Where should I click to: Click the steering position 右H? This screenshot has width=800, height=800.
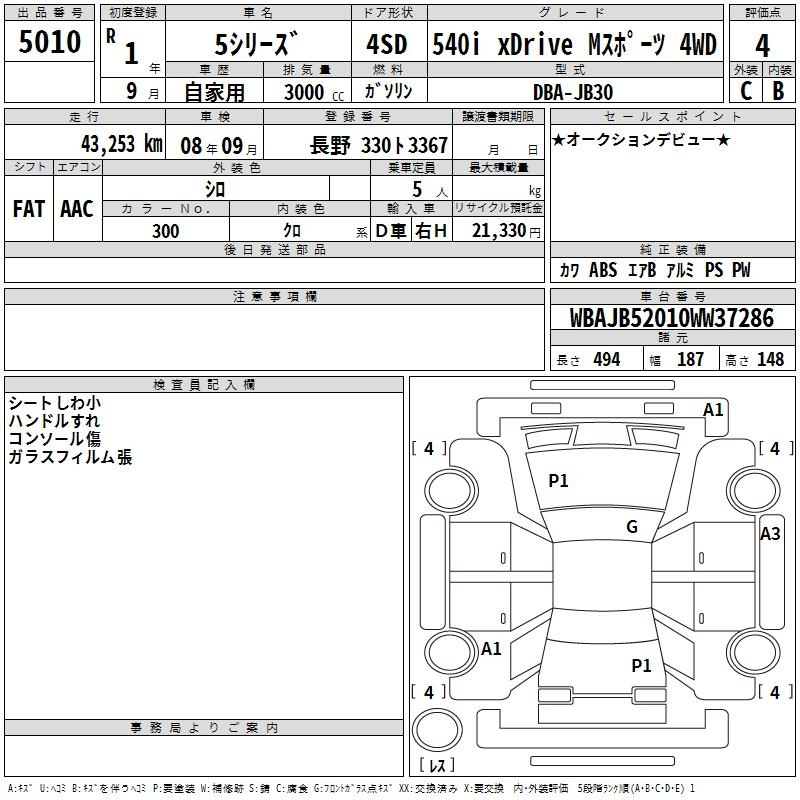tap(431, 231)
